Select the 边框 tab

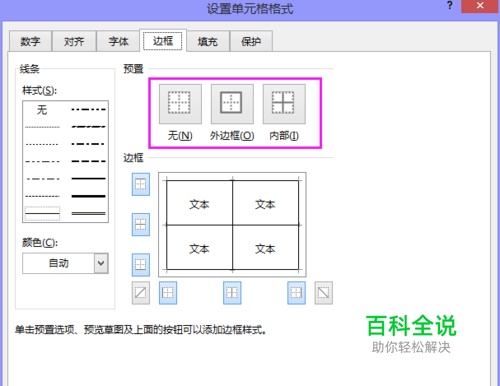tap(163, 41)
